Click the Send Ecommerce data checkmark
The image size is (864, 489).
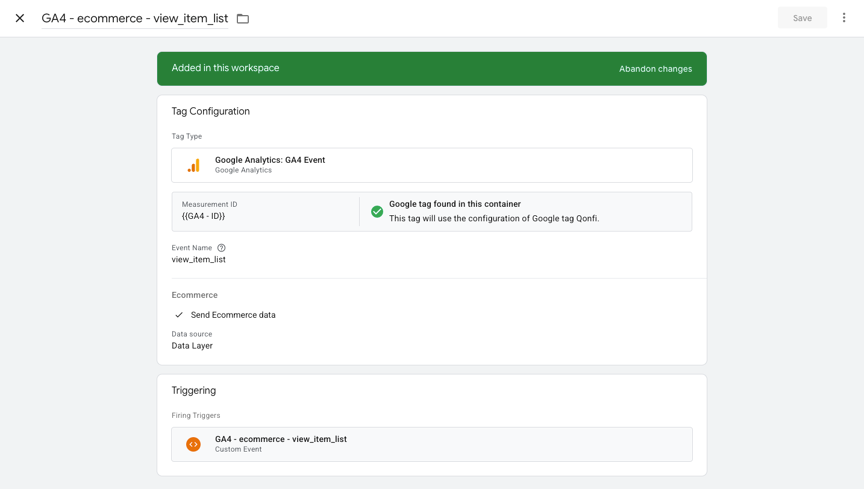(x=179, y=315)
